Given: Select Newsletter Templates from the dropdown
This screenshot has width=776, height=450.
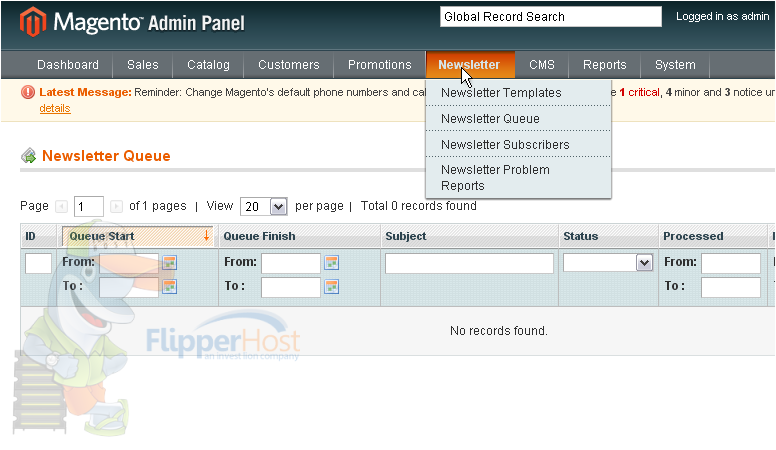Looking at the screenshot, I should click(518, 93).
